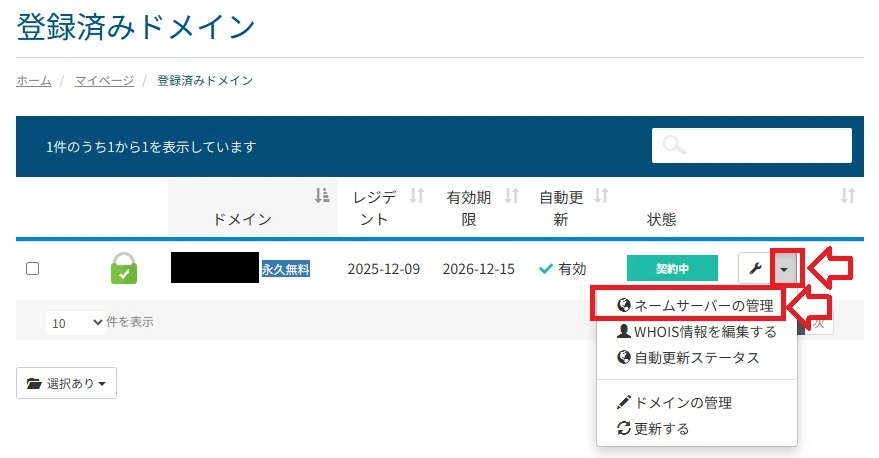
Task: Focus the domain search input field
Action: click(752, 146)
